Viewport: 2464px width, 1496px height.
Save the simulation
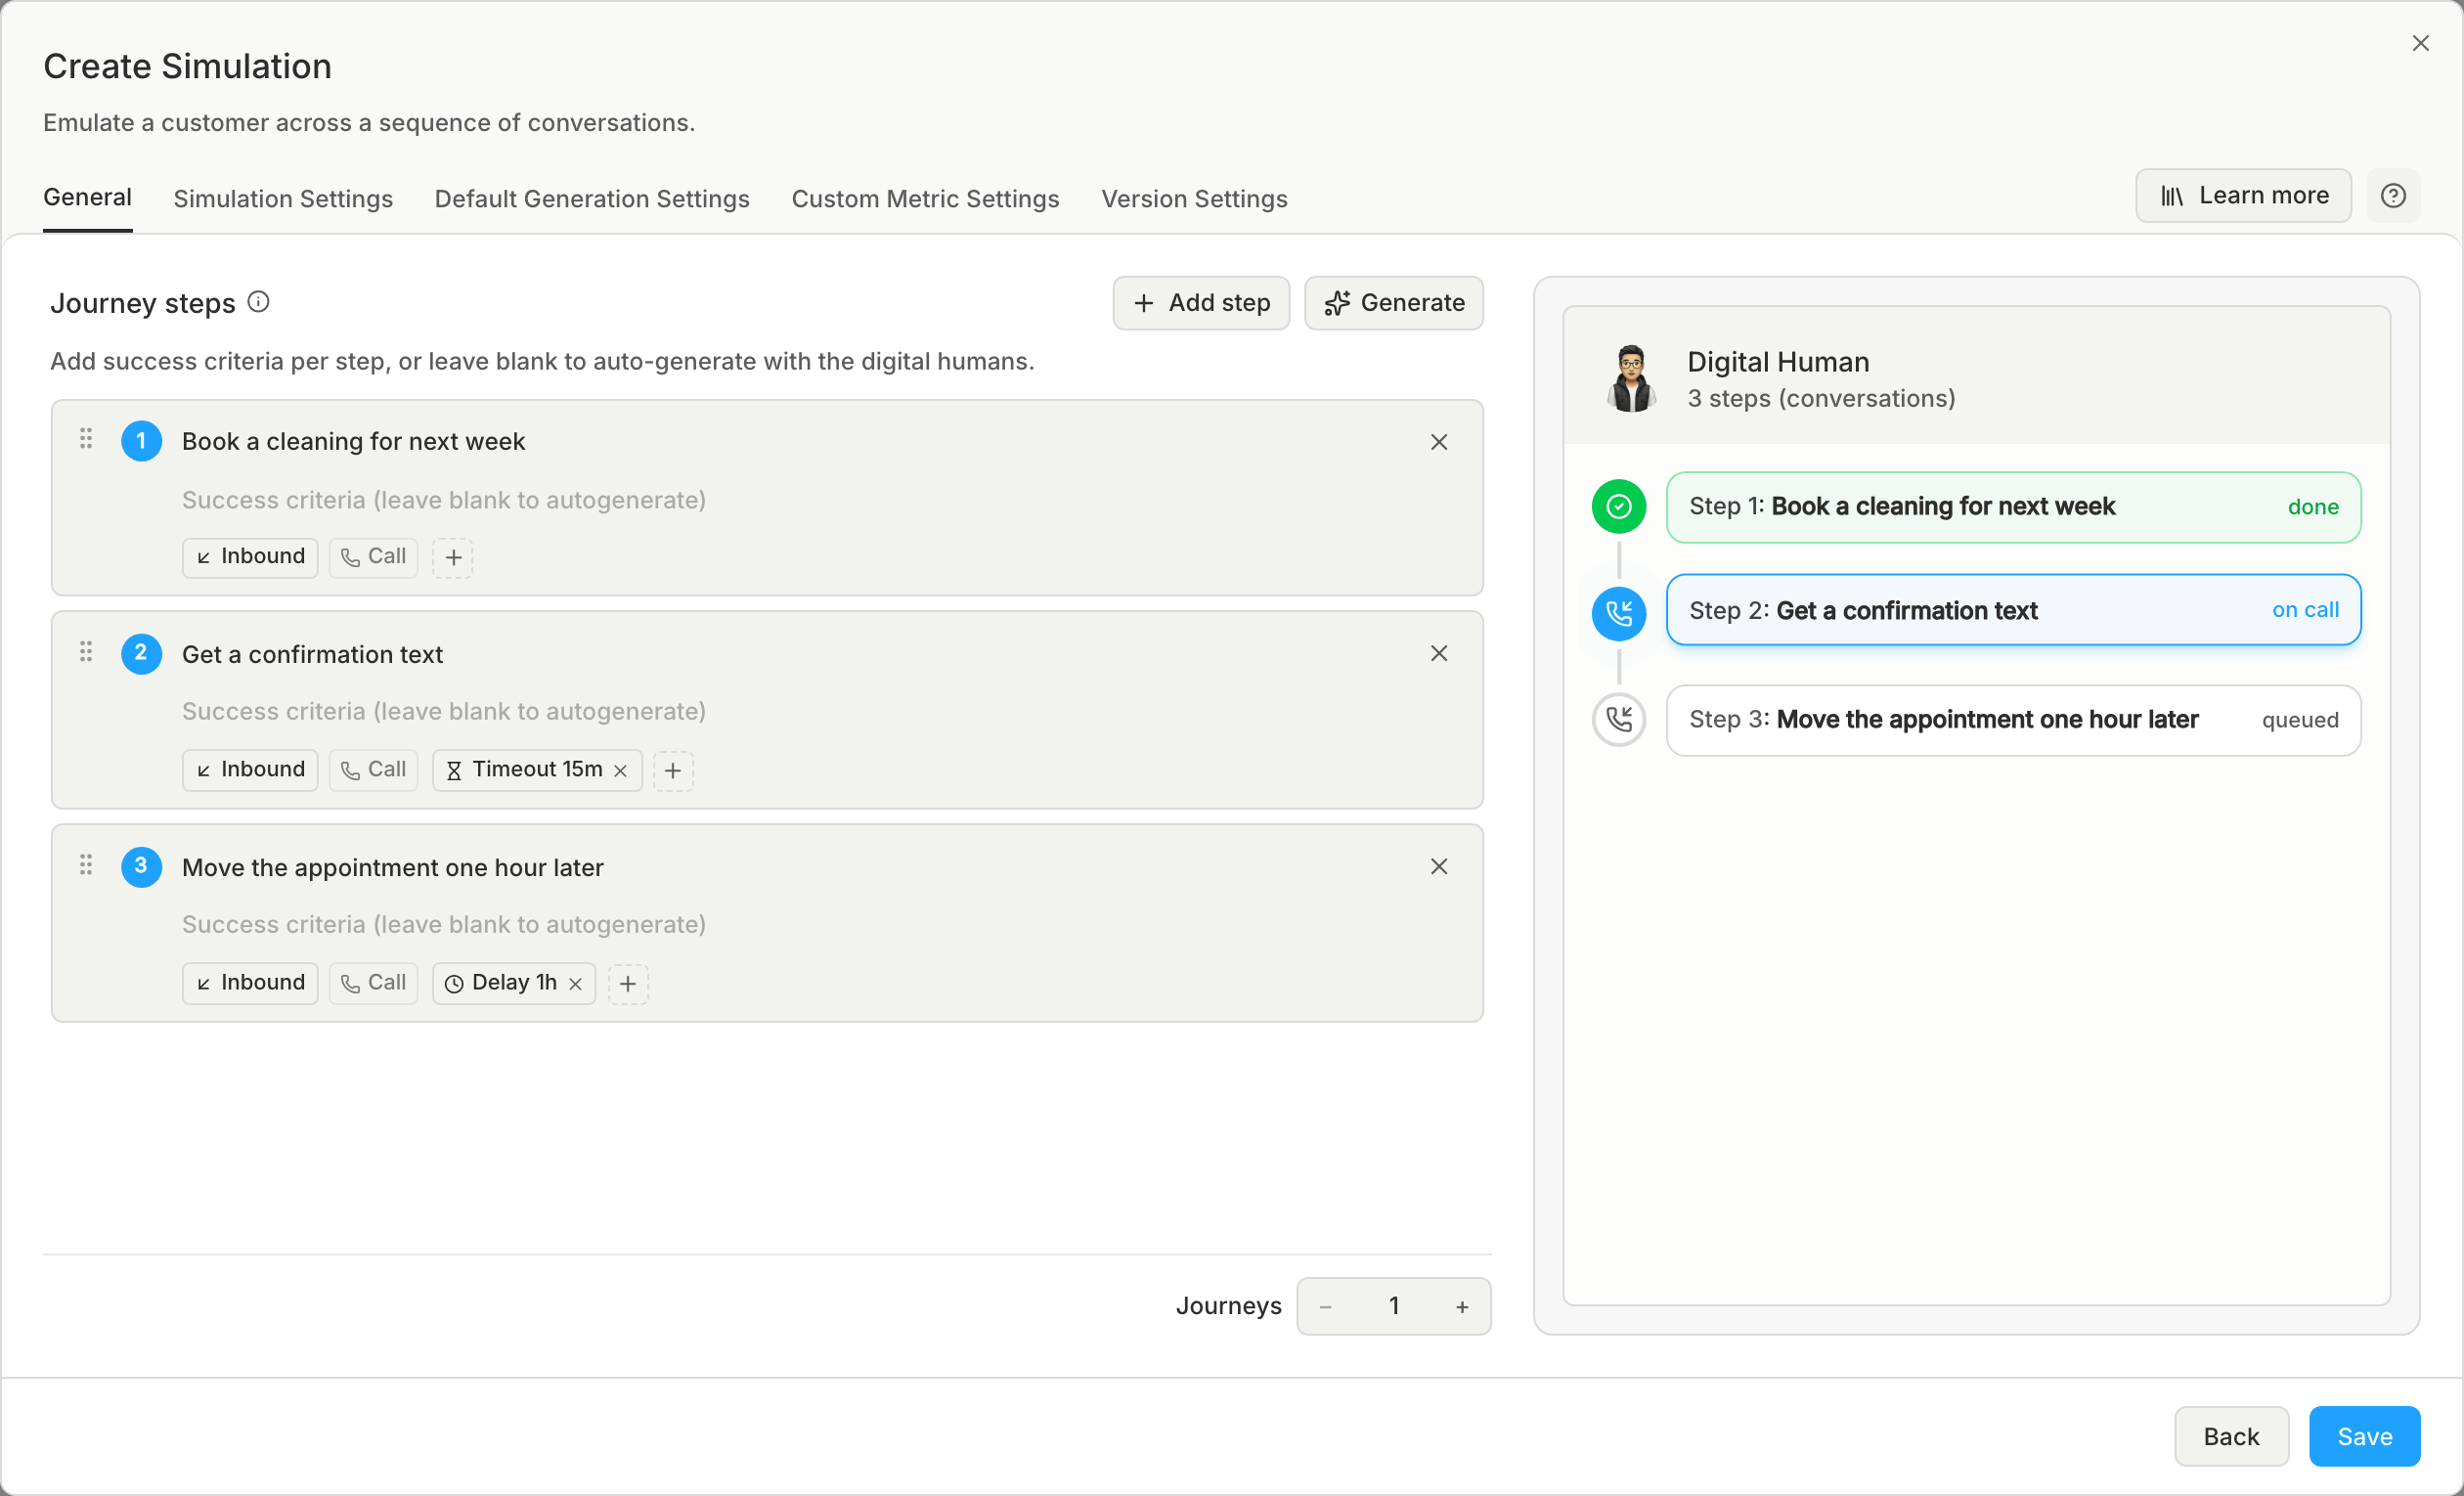(x=2364, y=1436)
